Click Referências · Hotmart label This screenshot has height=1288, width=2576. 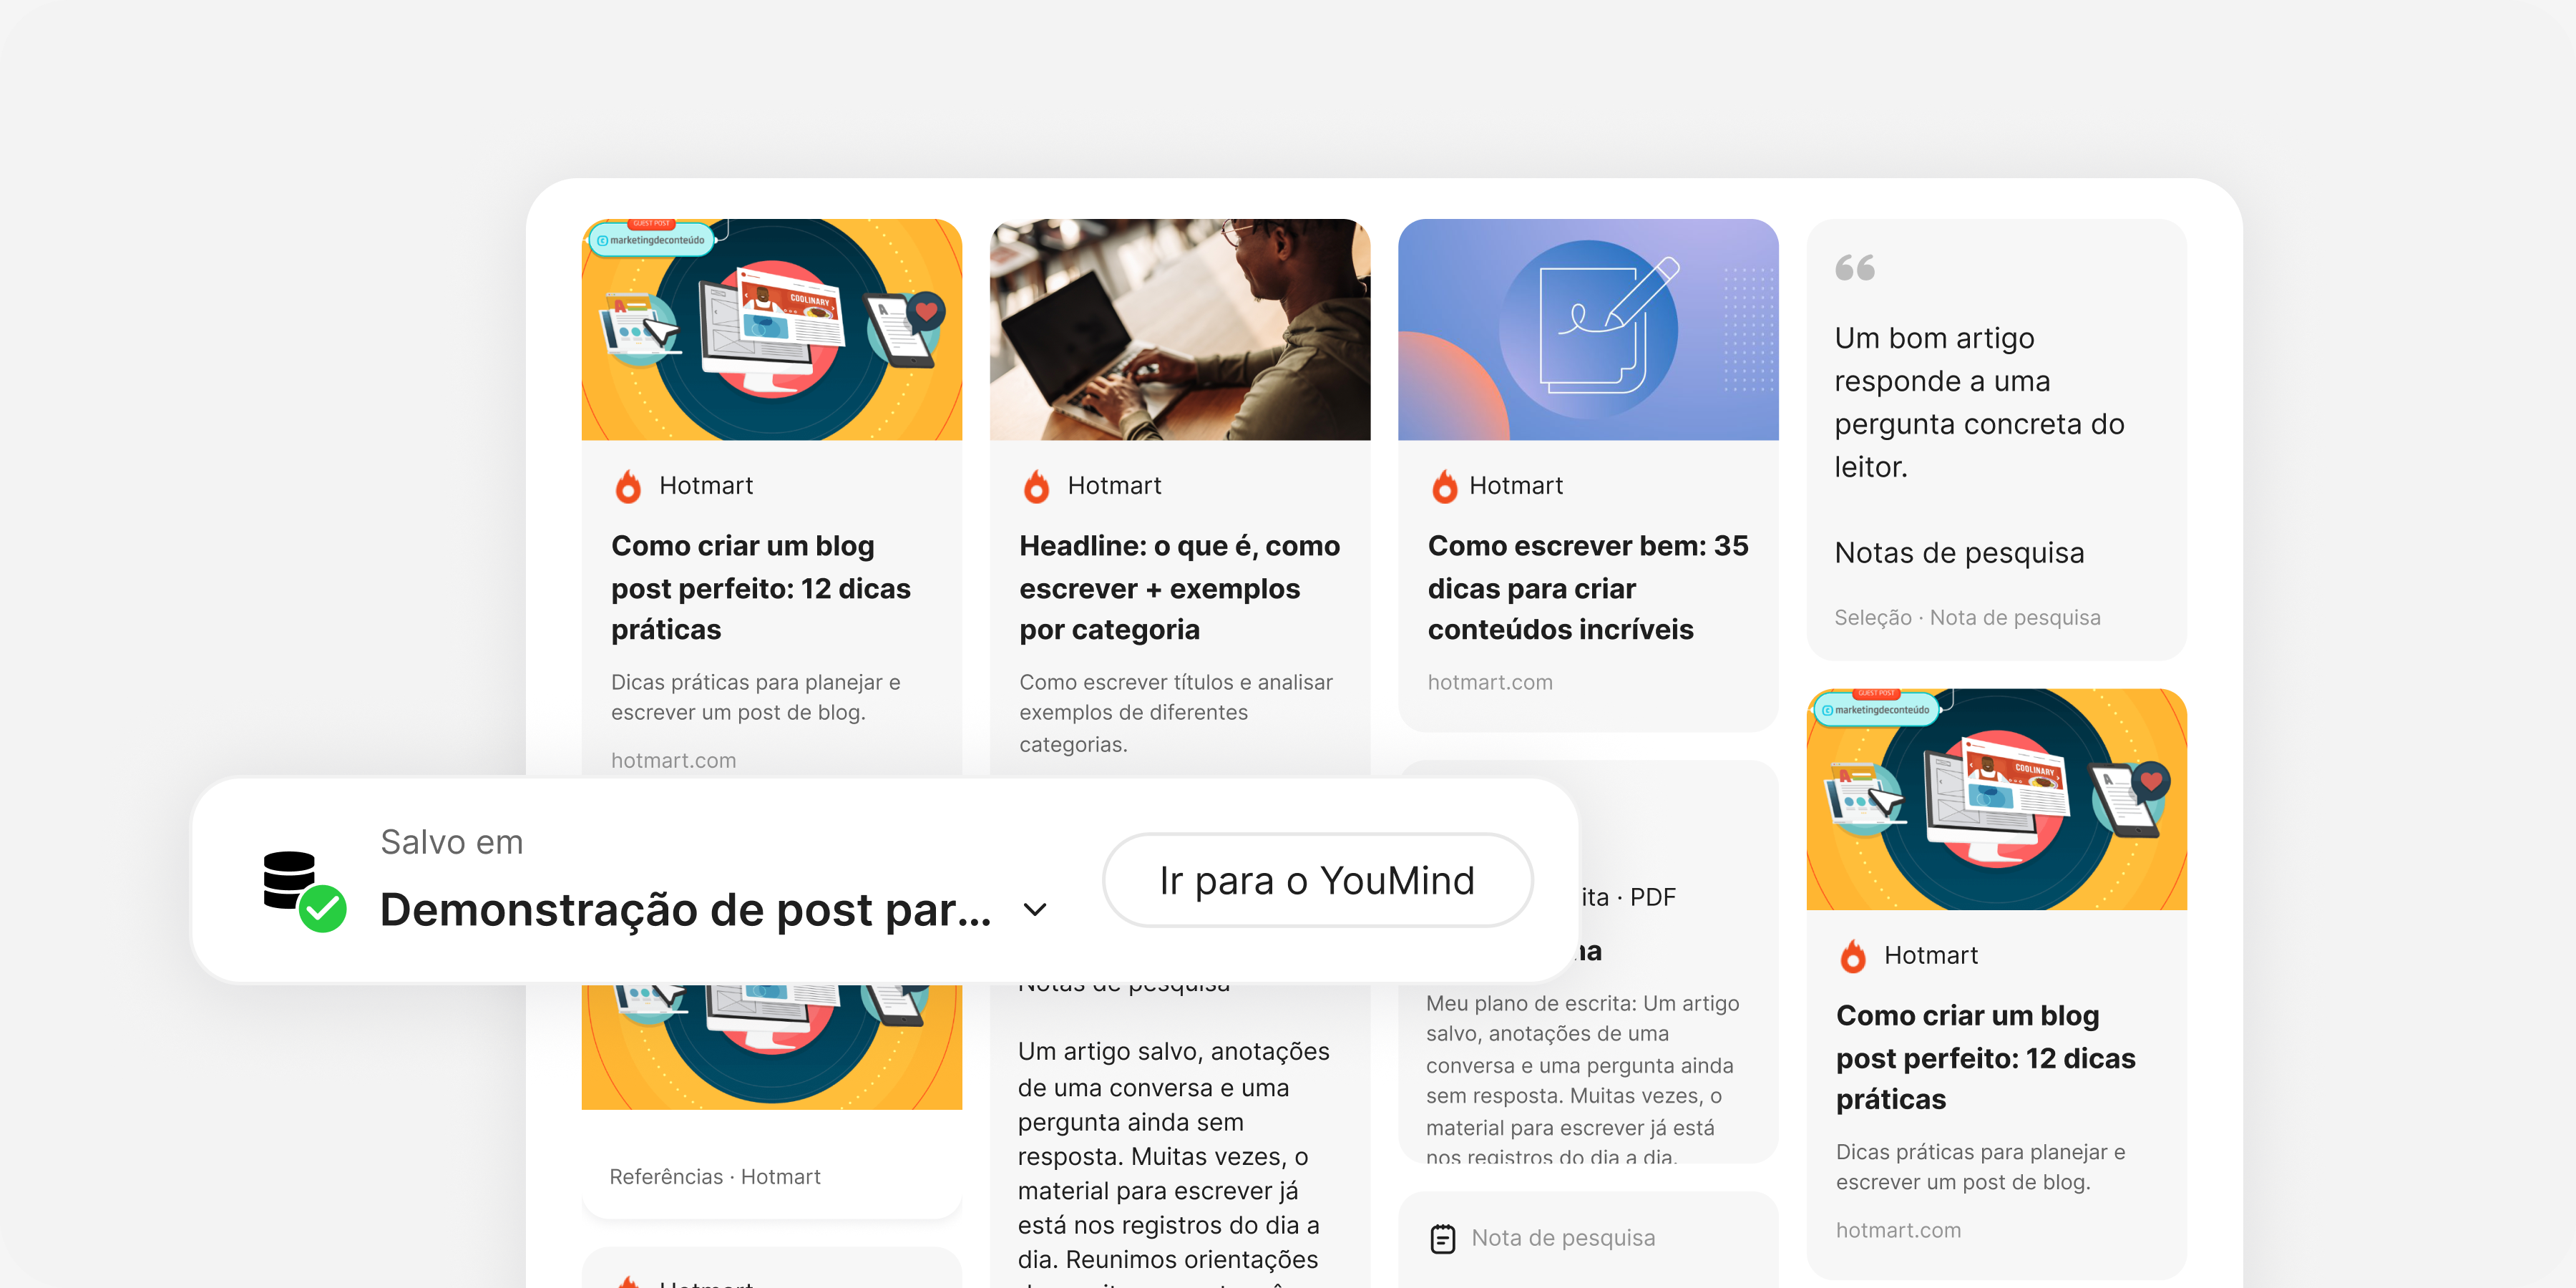click(x=715, y=1177)
